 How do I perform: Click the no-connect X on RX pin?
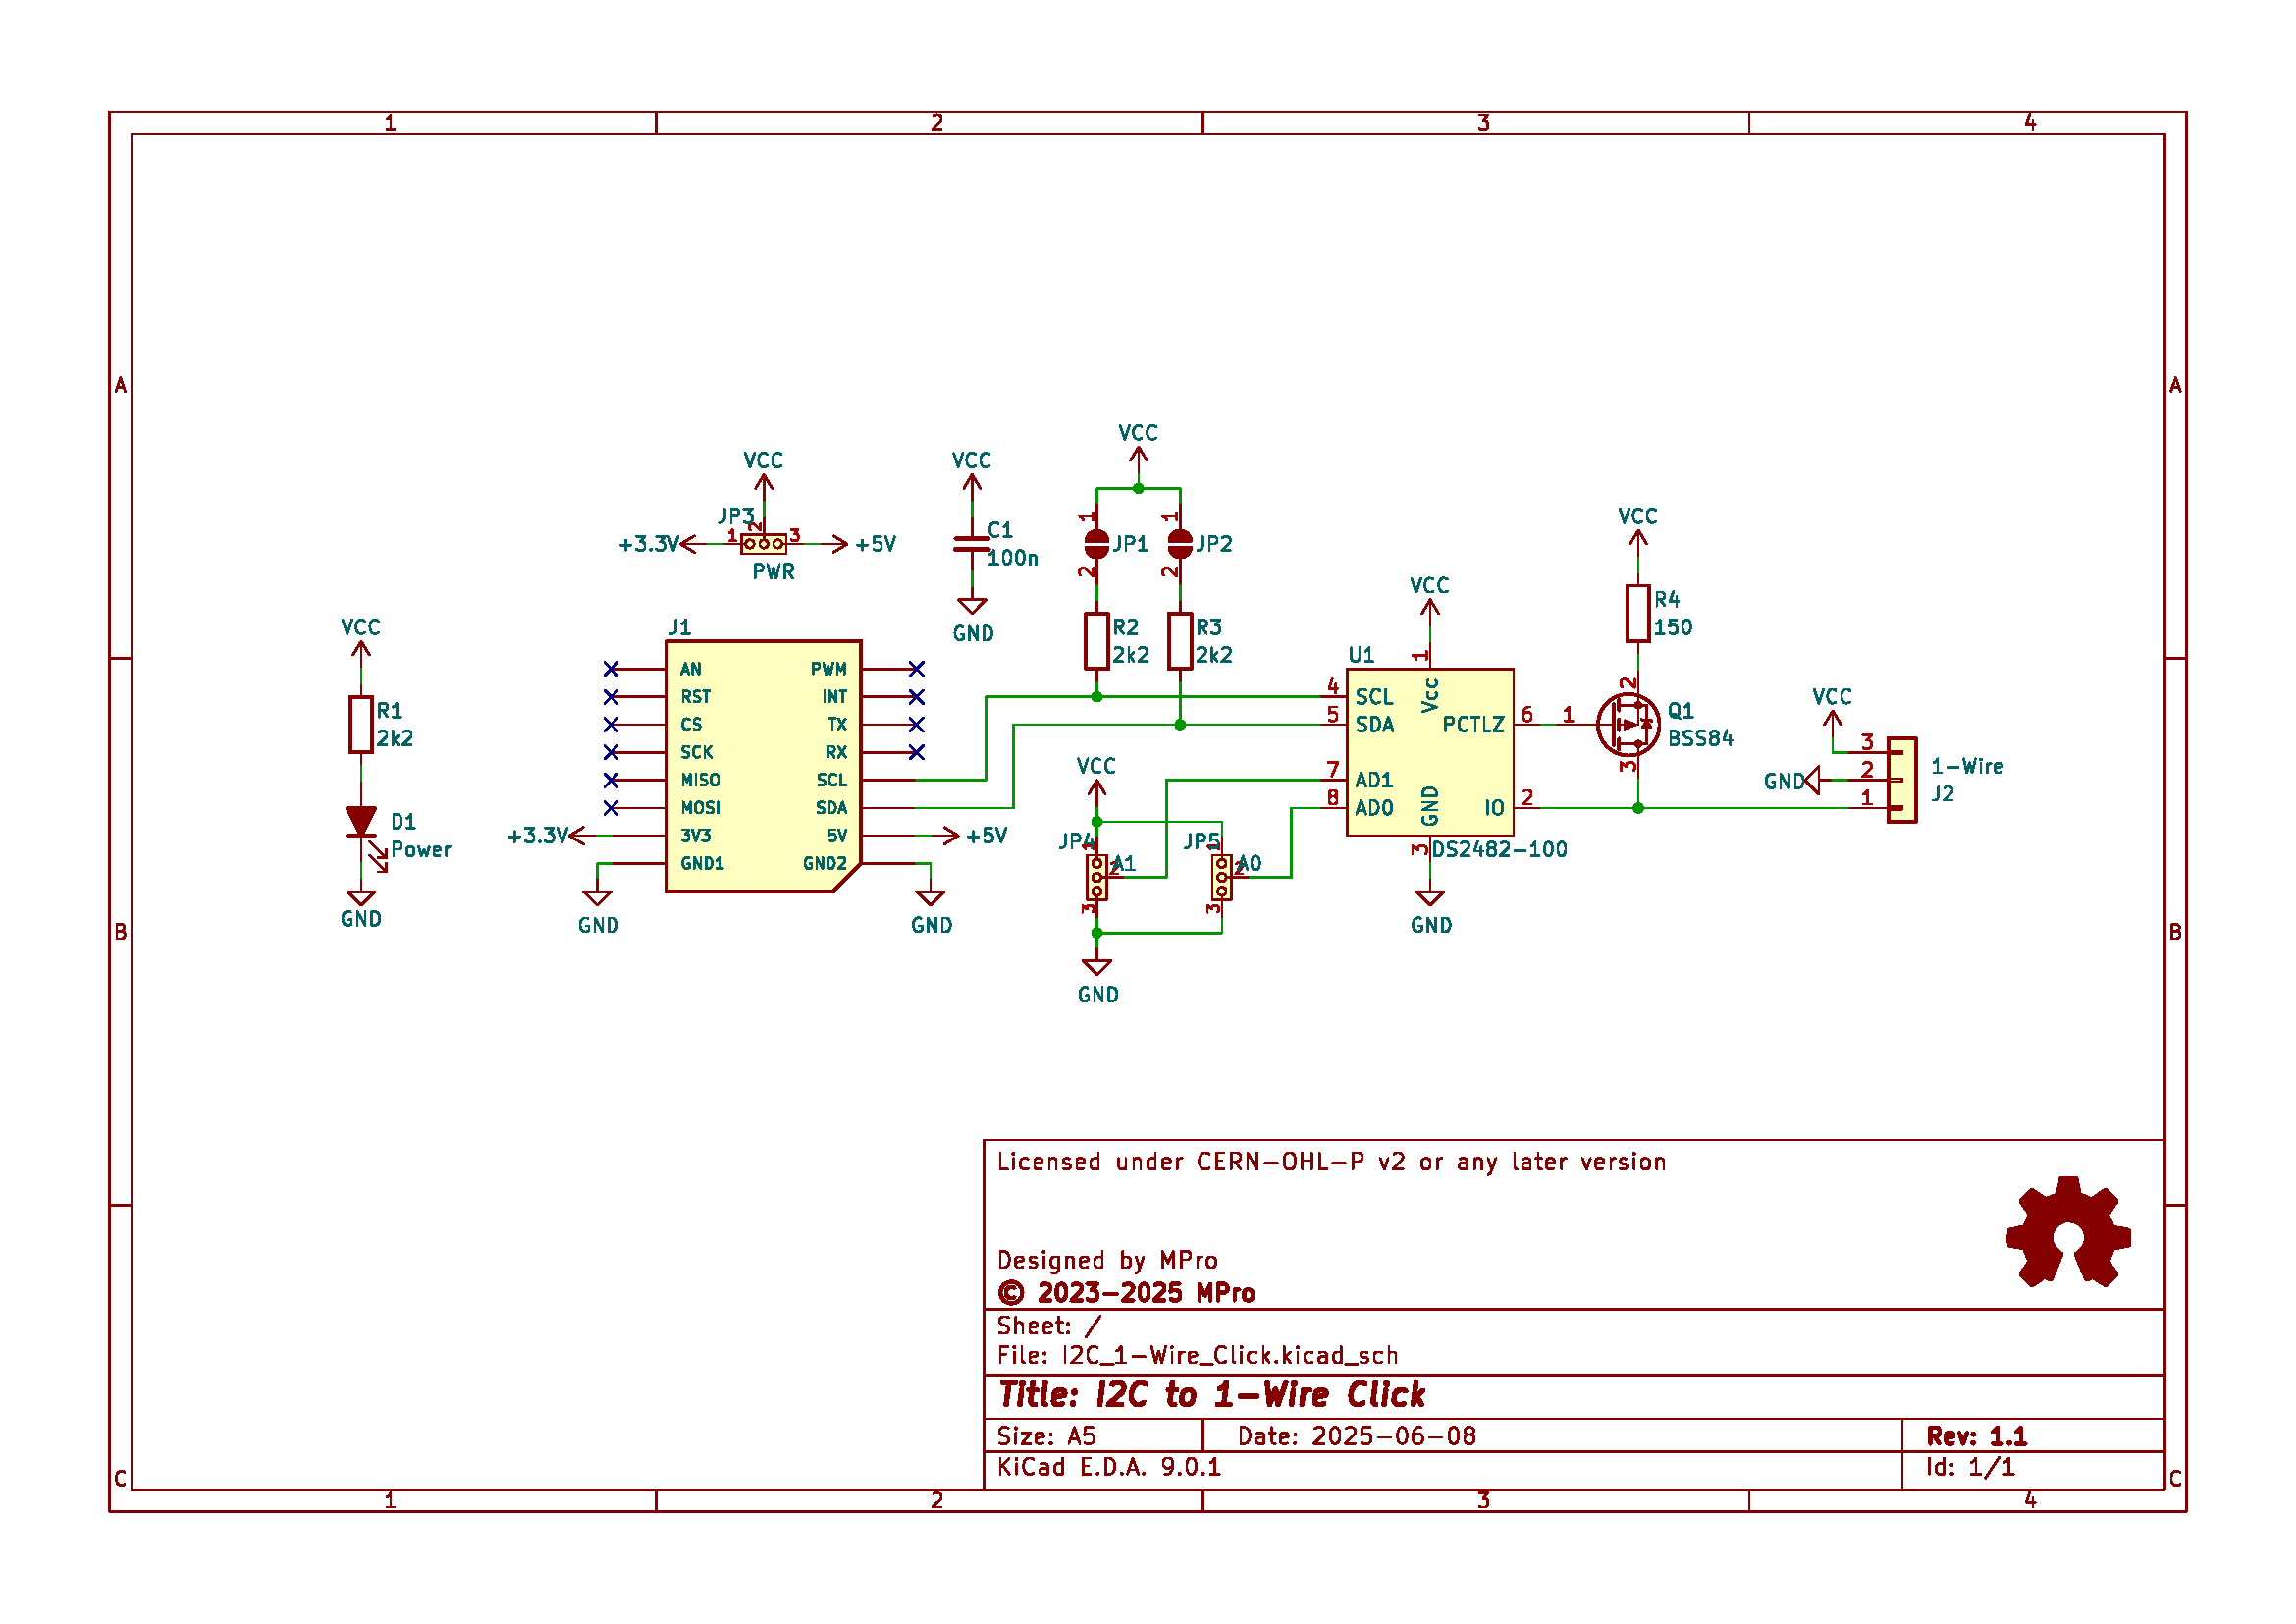click(917, 752)
